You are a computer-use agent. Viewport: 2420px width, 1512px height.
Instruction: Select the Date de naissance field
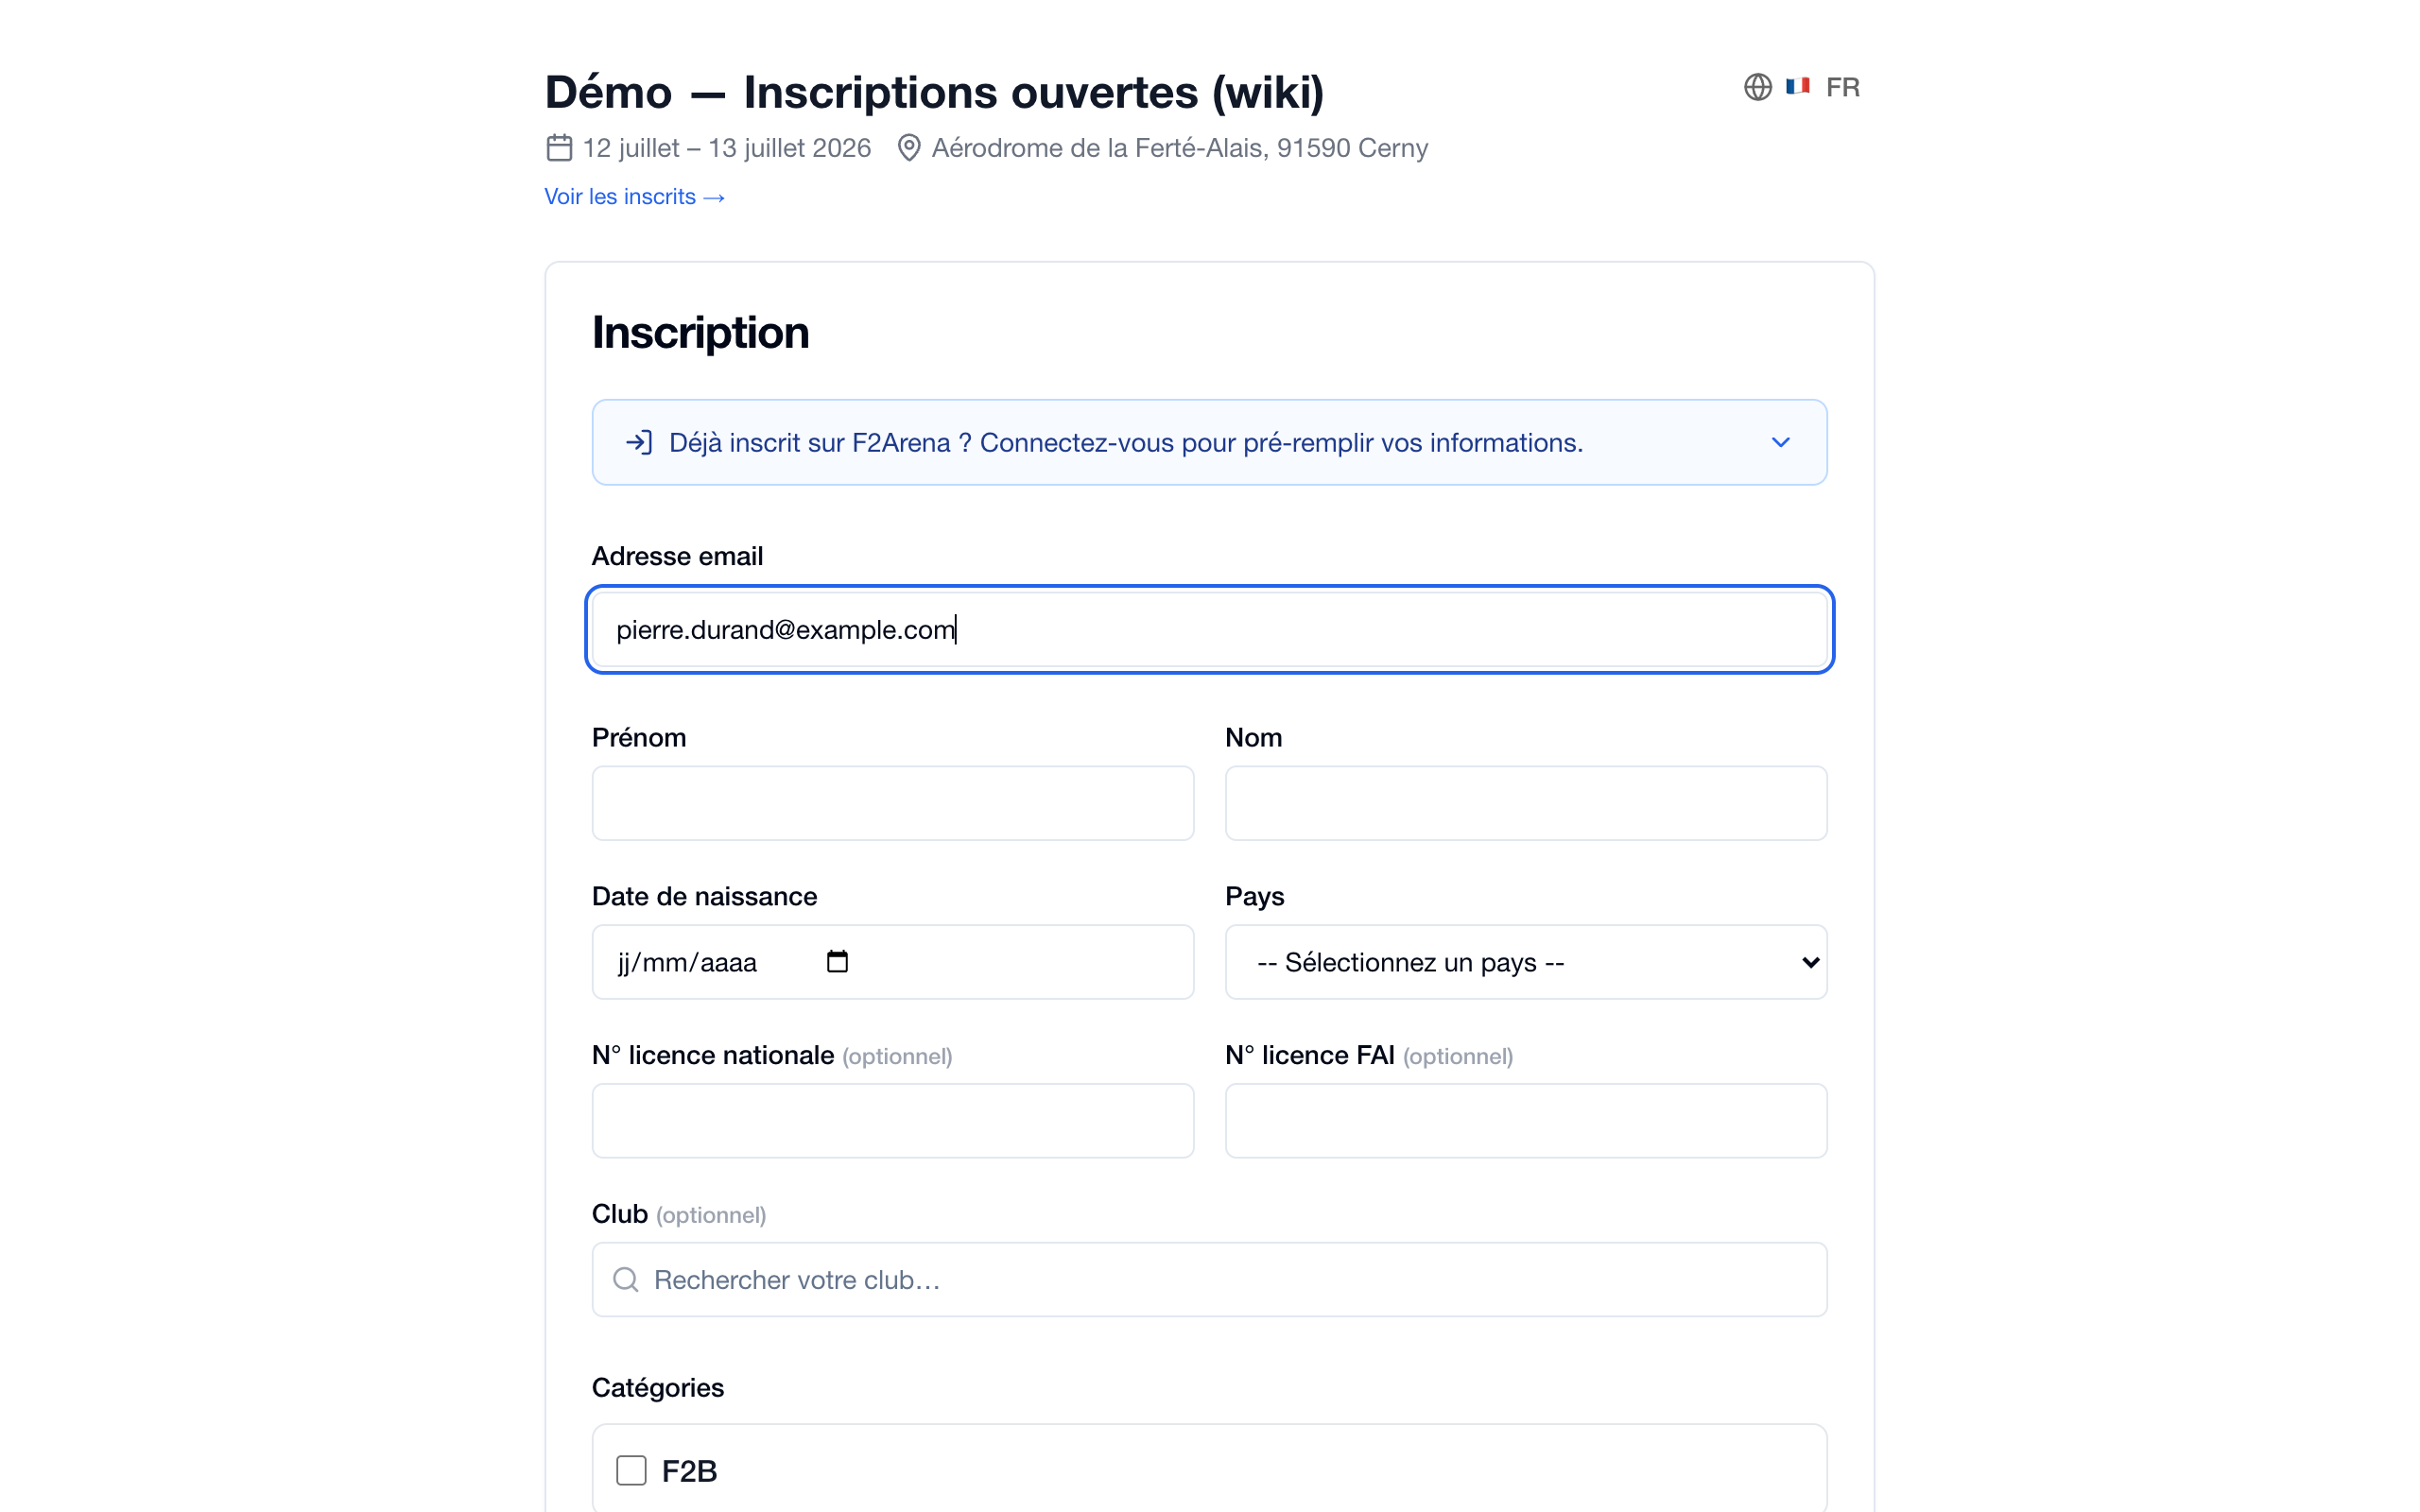[x=892, y=962]
